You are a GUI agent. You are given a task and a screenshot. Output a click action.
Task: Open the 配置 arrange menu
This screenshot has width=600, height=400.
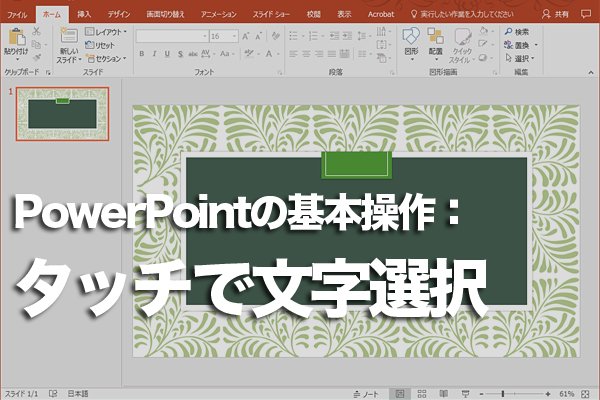click(x=435, y=44)
